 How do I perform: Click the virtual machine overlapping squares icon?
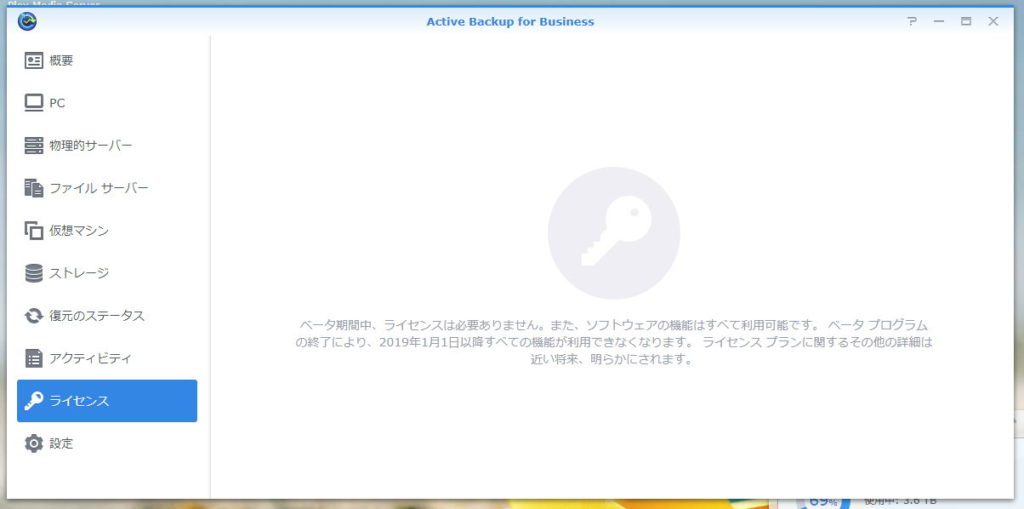point(34,231)
